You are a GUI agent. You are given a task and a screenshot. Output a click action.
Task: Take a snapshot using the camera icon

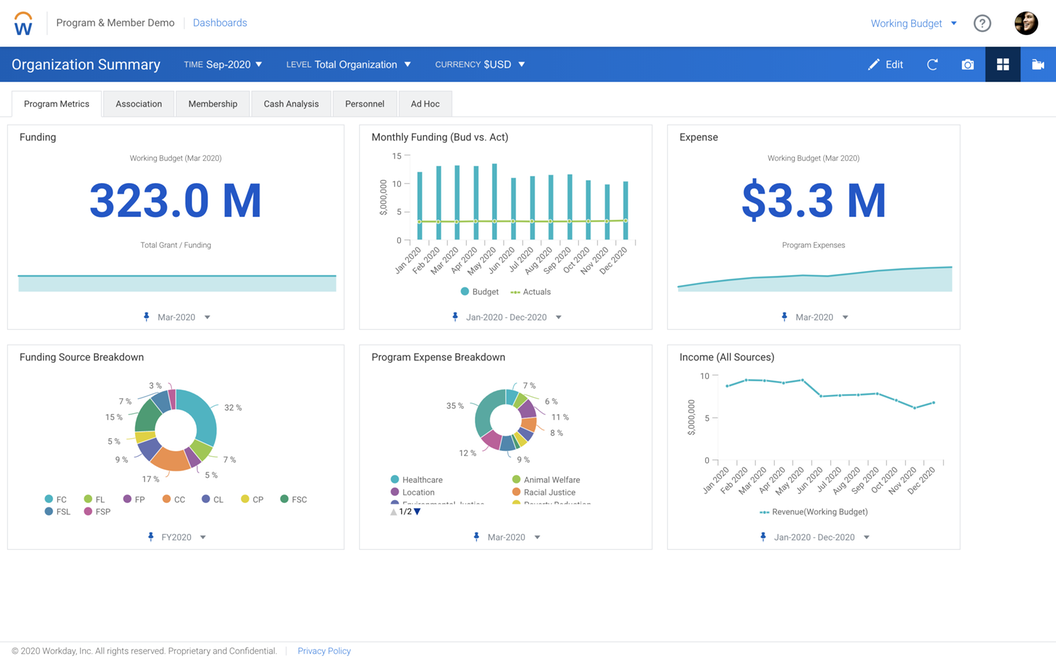coord(967,64)
